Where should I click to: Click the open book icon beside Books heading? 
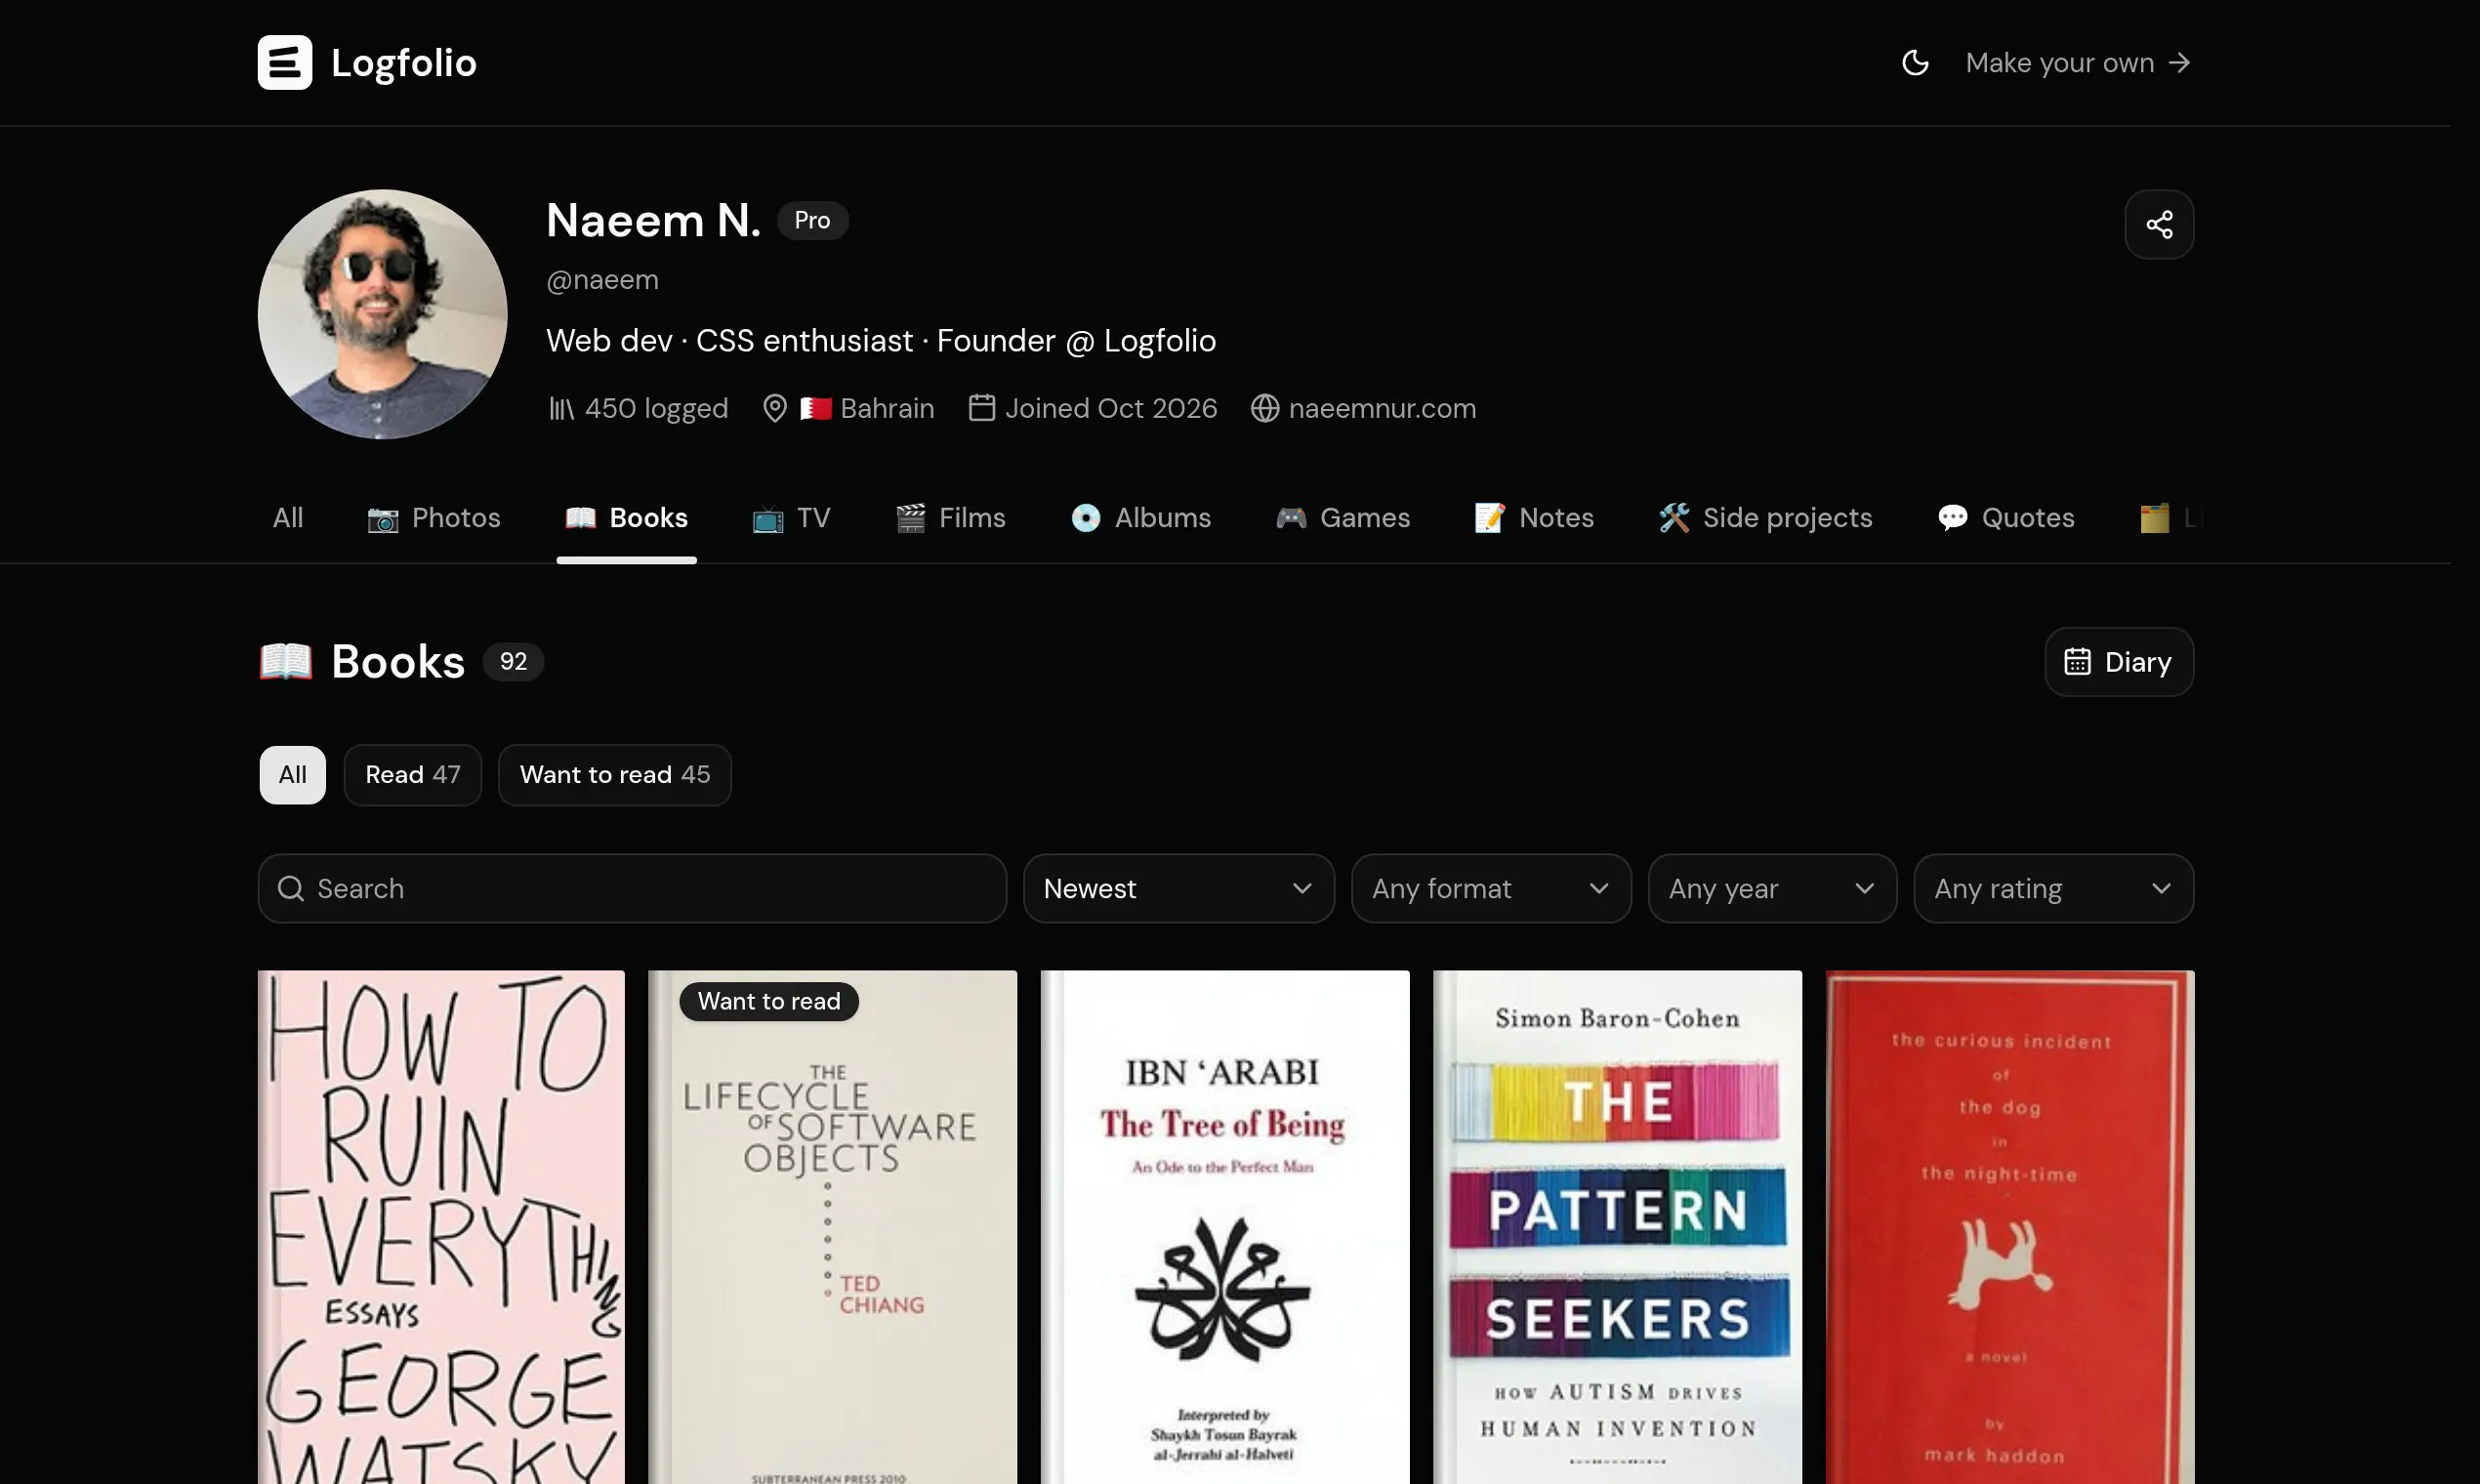click(x=286, y=662)
